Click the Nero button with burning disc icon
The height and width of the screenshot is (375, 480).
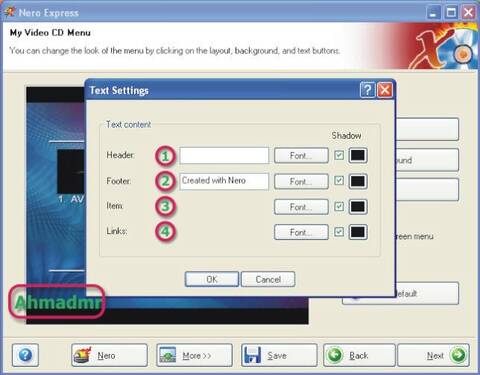109,355
